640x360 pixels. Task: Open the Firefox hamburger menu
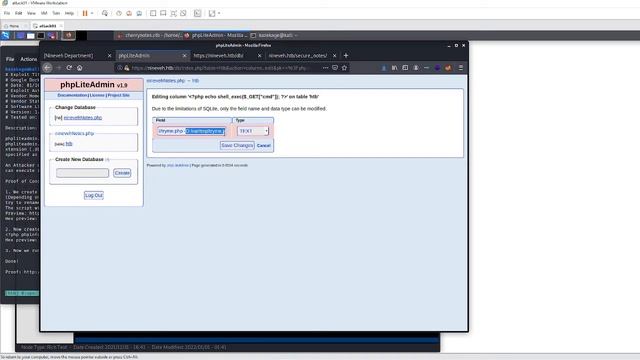pos(461,68)
